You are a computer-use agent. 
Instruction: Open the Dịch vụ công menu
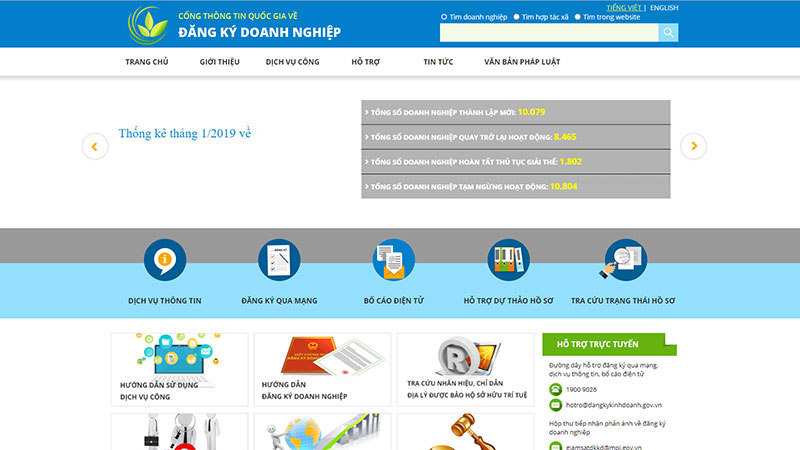click(x=292, y=62)
